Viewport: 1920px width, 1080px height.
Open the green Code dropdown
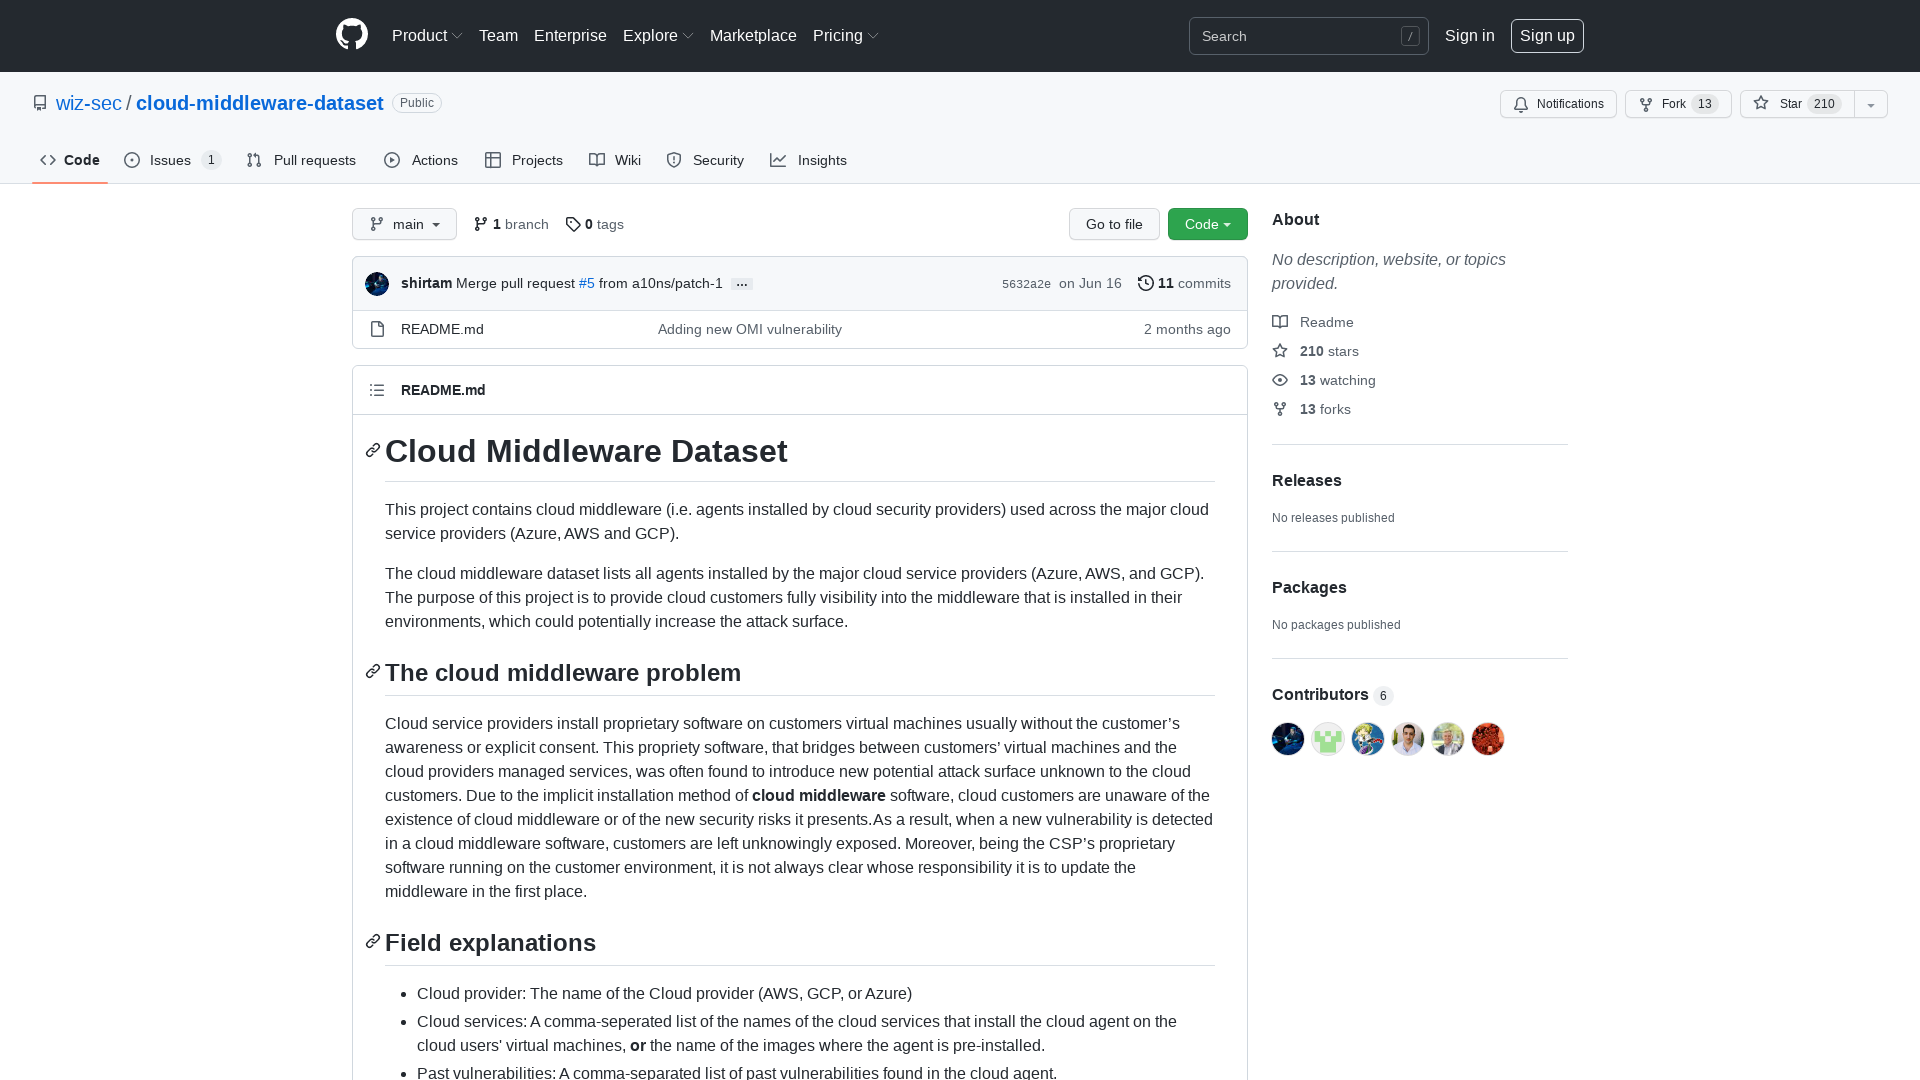pos(1207,224)
